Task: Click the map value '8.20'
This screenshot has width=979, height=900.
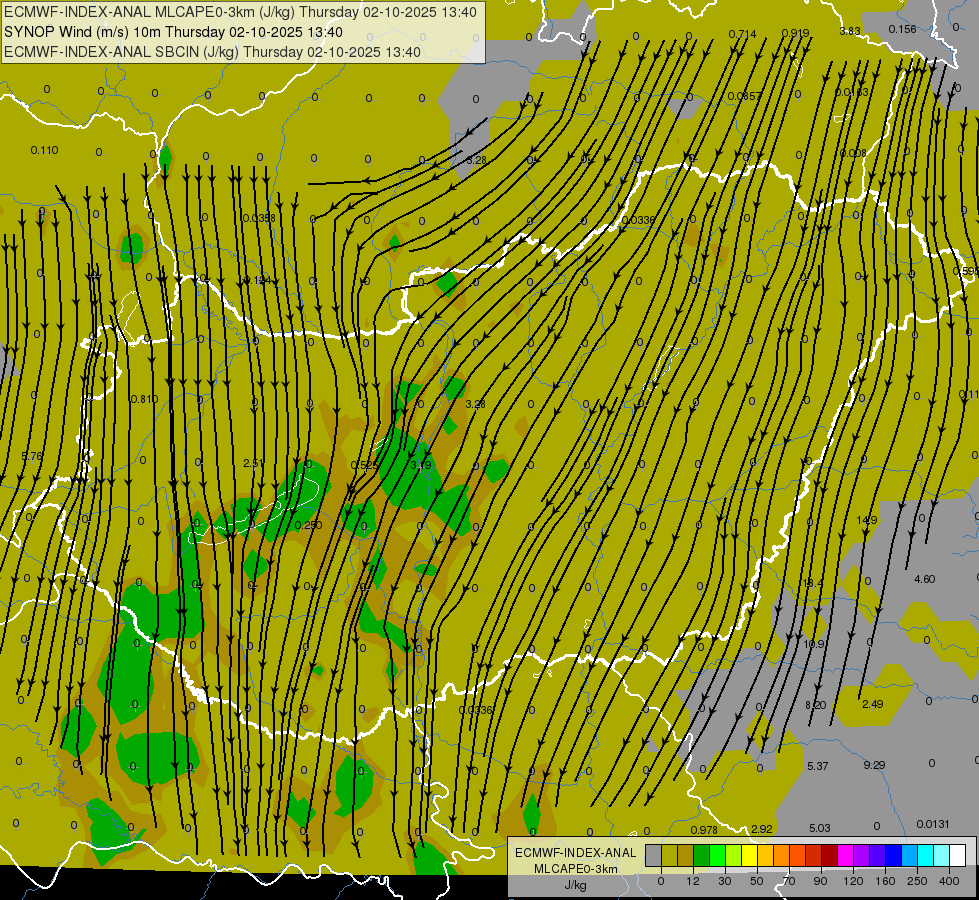Action: (x=815, y=705)
